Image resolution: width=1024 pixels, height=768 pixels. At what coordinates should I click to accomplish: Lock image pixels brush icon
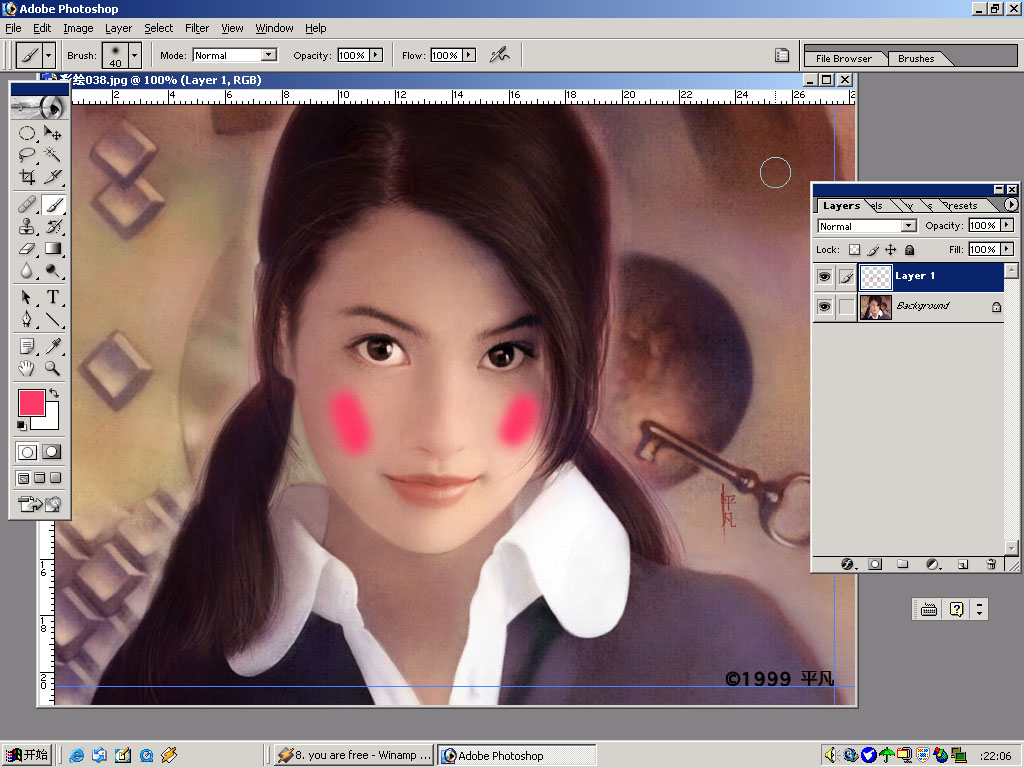coord(873,249)
